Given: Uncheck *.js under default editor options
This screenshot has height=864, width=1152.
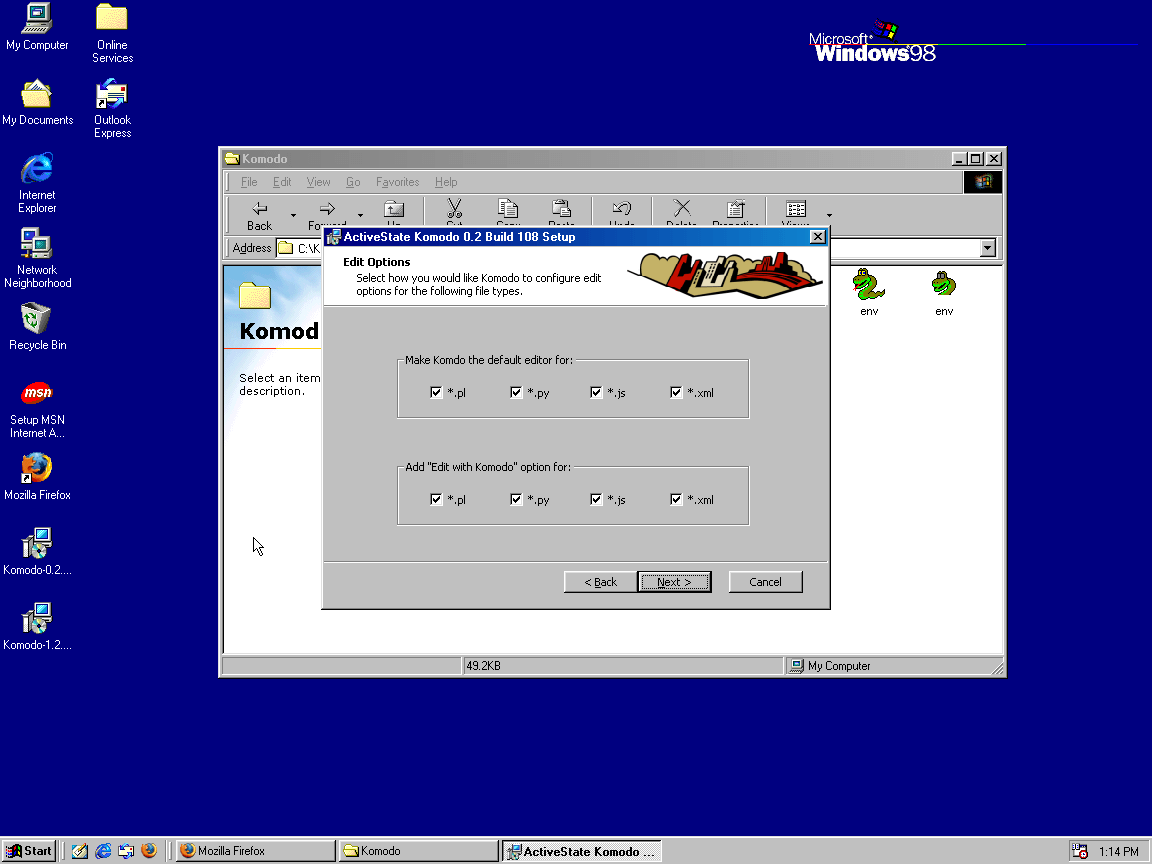Looking at the screenshot, I should click(597, 392).
